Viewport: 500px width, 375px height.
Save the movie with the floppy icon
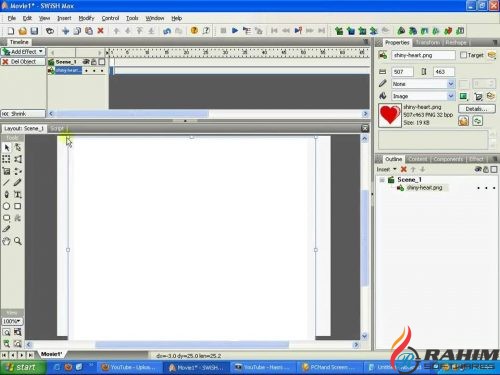tap(34, 31)
